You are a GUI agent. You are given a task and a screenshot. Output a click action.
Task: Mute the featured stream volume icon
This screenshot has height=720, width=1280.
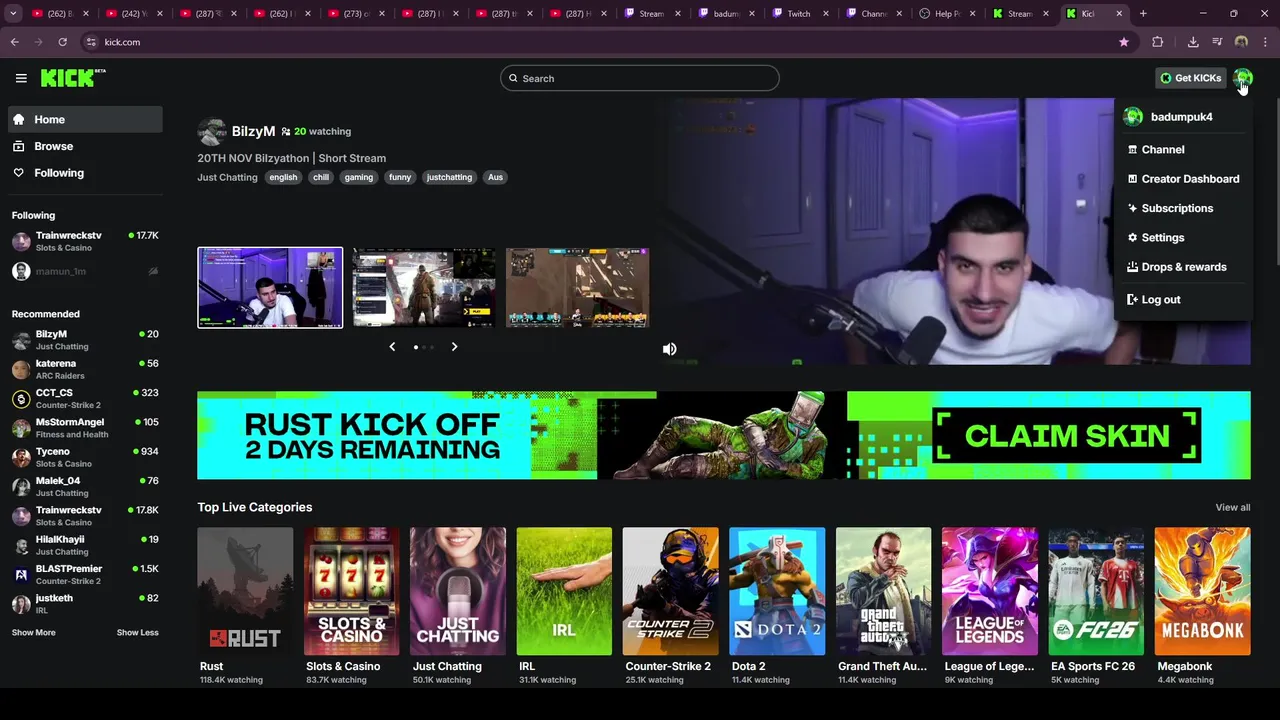coord(669,349)
